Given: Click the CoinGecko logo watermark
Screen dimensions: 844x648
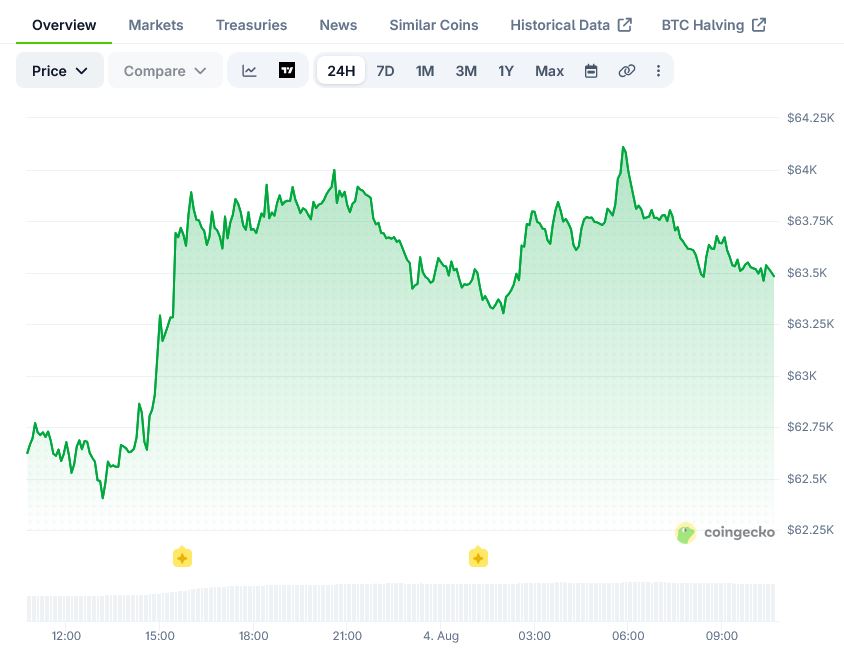Looking at the screenshot, I should click(725, 532).
